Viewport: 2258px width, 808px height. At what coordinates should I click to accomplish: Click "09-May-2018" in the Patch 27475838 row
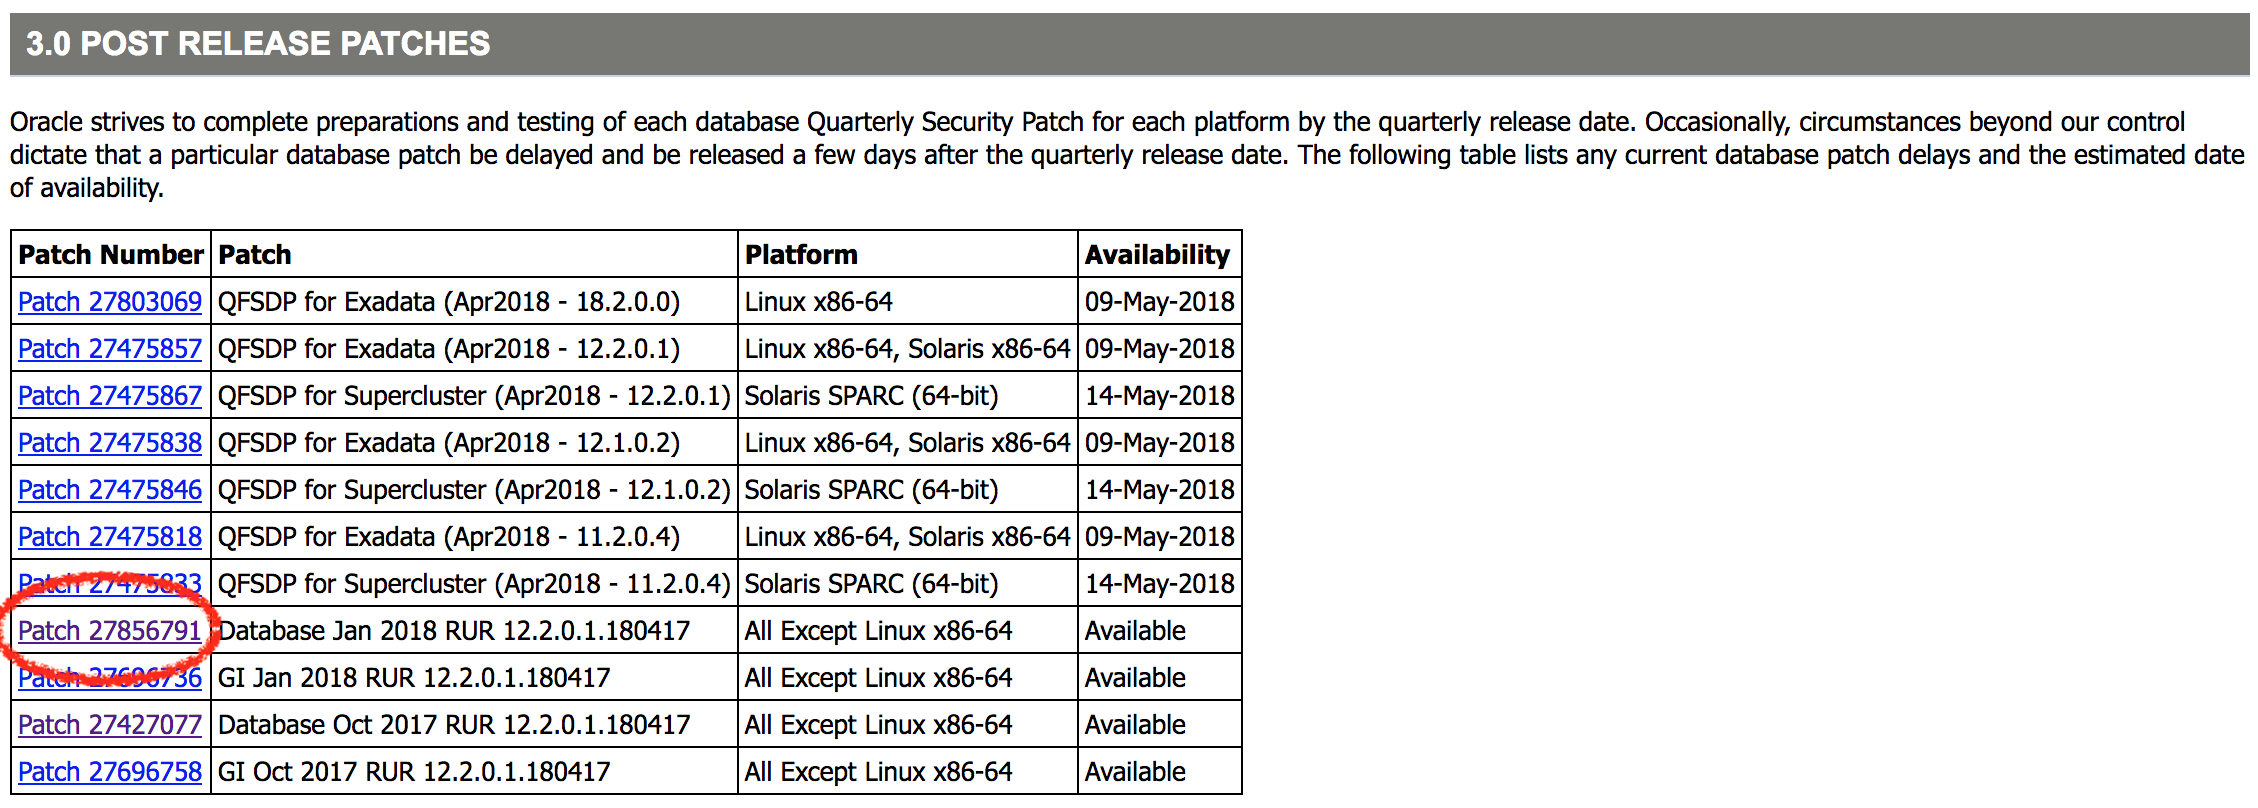tap(1160, 443)
